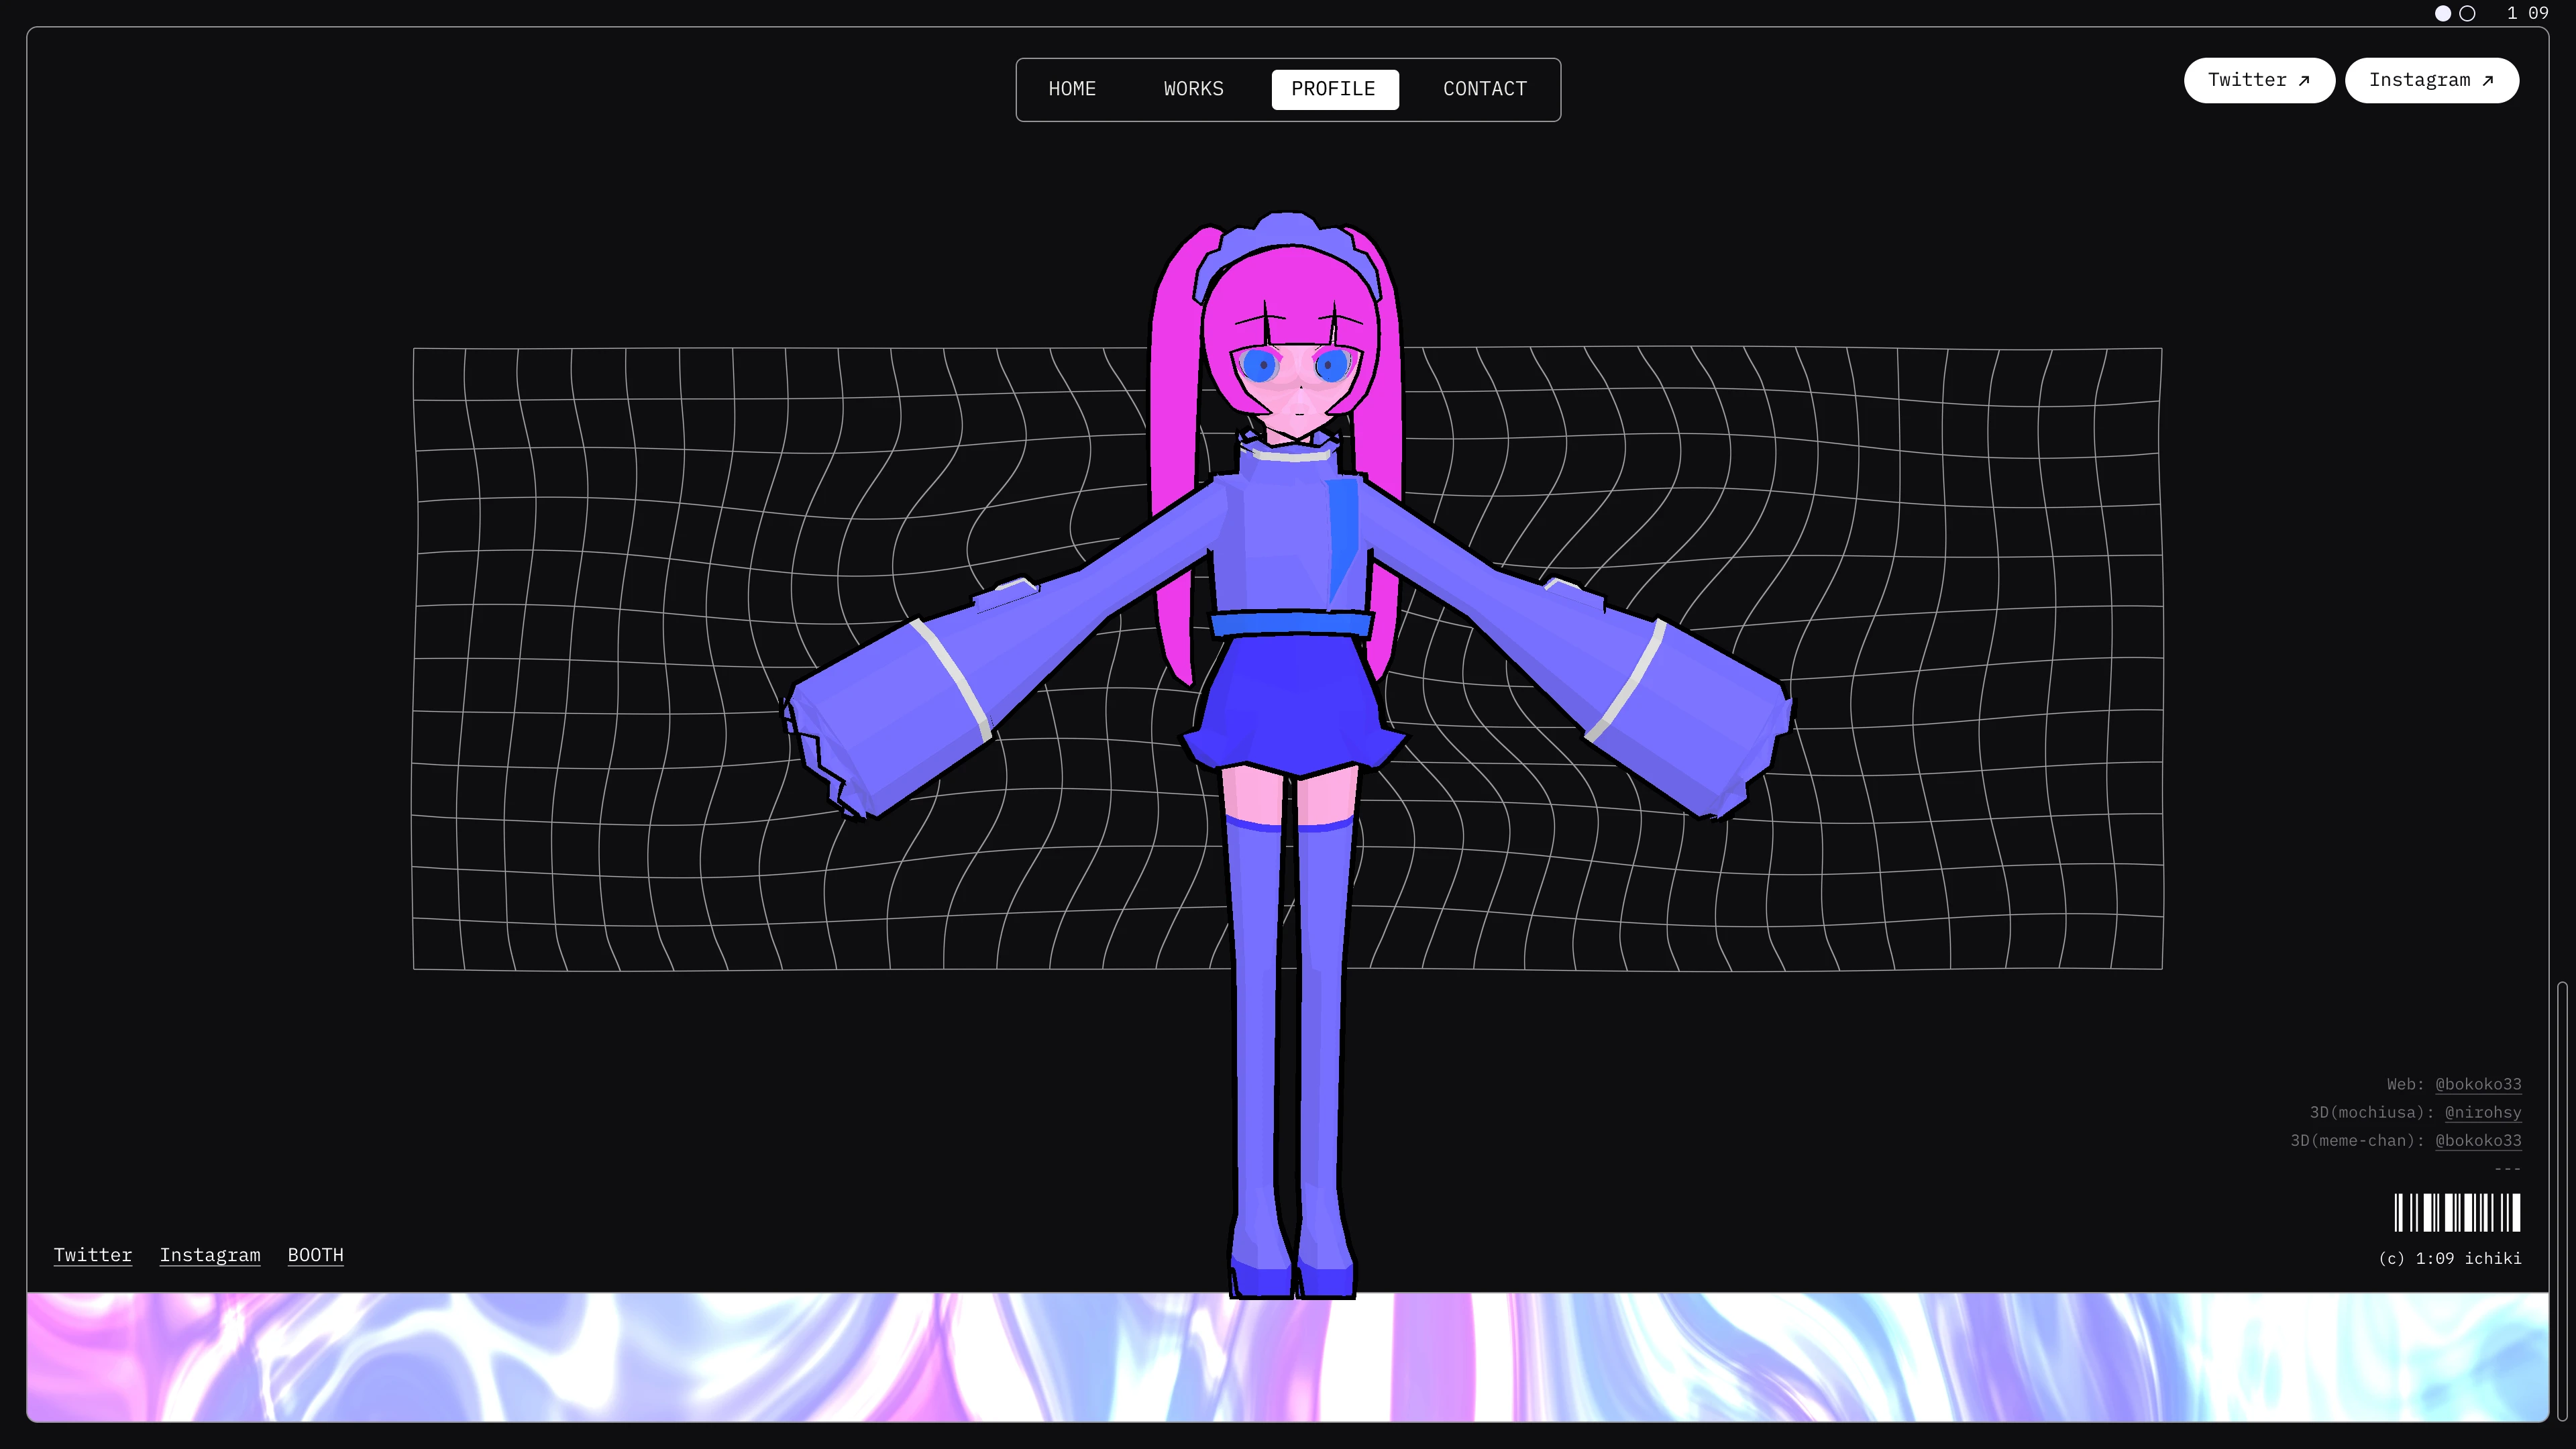Image resolution: width=2576 pixels, height=1449 pixels.
Task: Select the filled circle theme toggle
Action: 2443,14
